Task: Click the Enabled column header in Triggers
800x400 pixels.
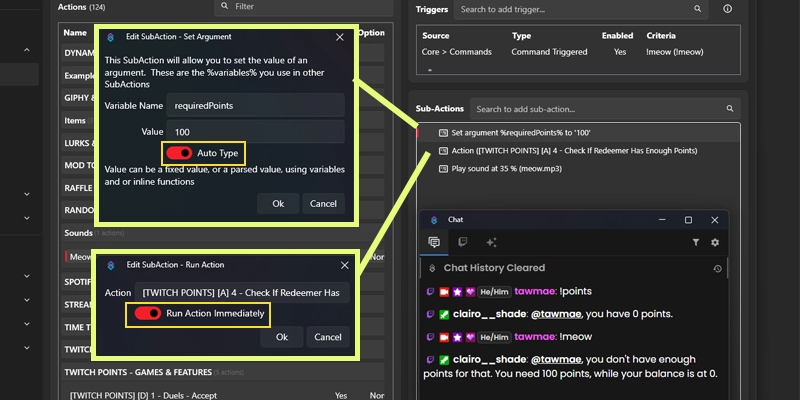Action: point(617,36)
